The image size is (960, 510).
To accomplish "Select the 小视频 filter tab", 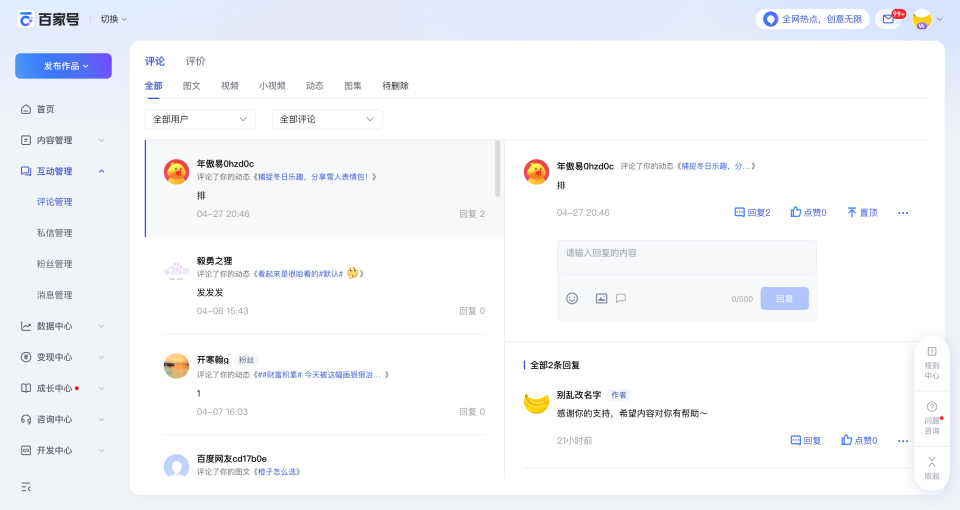I will 272,86.
